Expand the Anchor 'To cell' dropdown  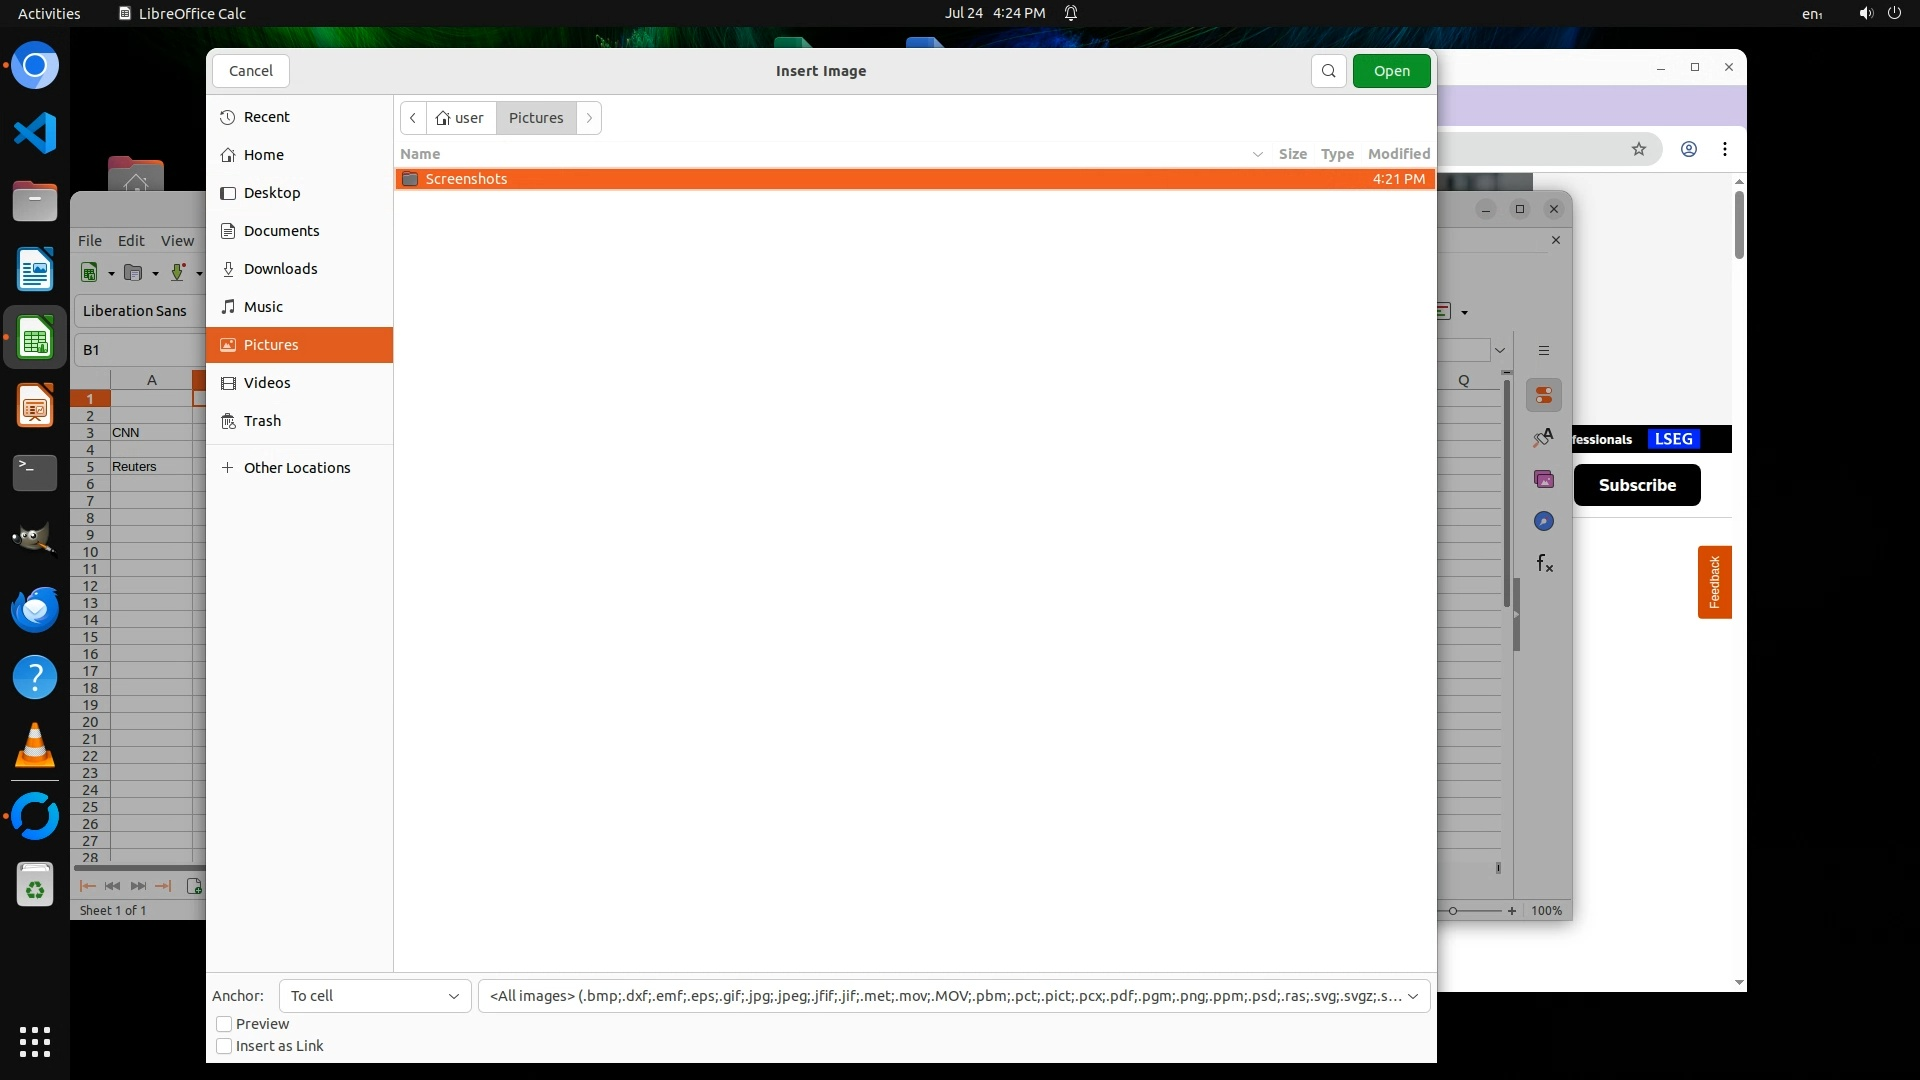[x=375, y=996]
